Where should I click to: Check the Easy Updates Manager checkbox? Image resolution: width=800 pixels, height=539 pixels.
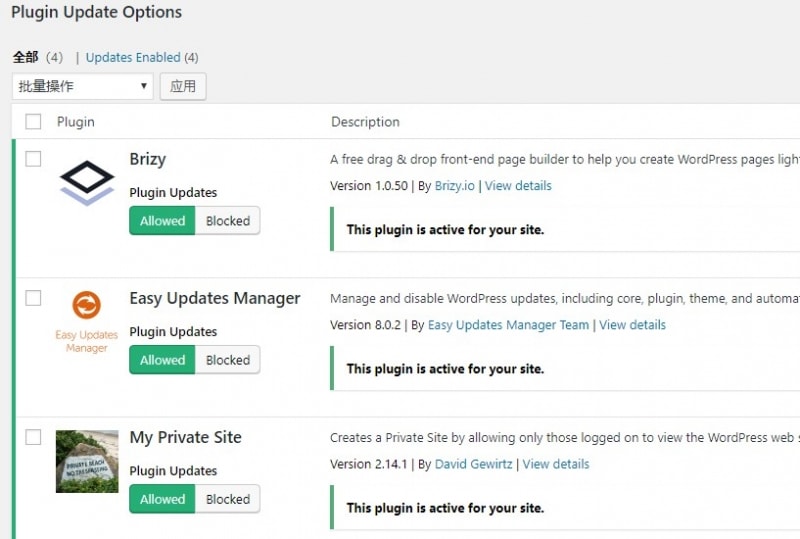(x=34, y=298)
